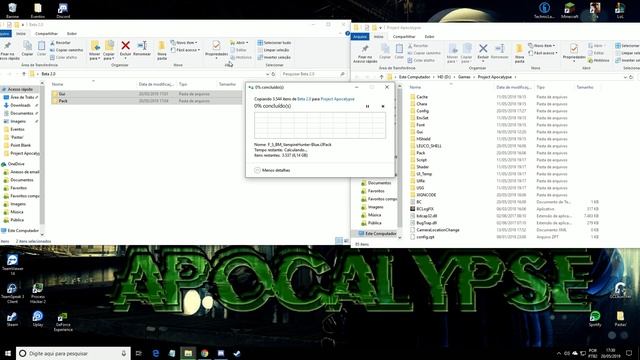Image resolution: width=640 pixels, height=360 pixels.
Task: Select Downloads in Beta 2.0 navigation pane
Action: (20, 105)
